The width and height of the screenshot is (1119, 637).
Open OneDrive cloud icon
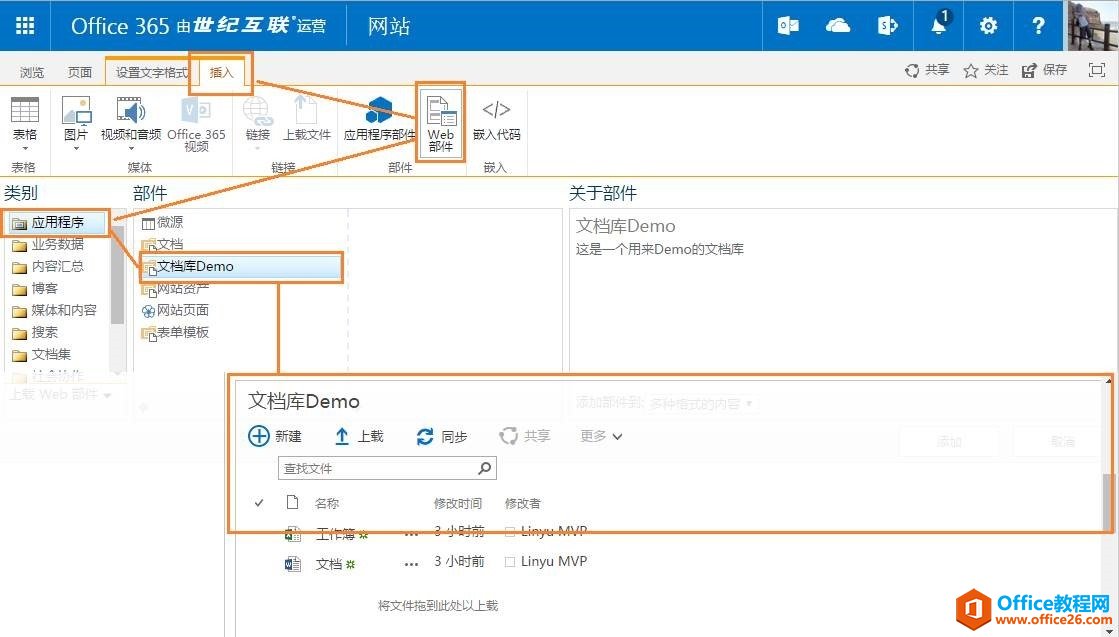click(838, 26)
